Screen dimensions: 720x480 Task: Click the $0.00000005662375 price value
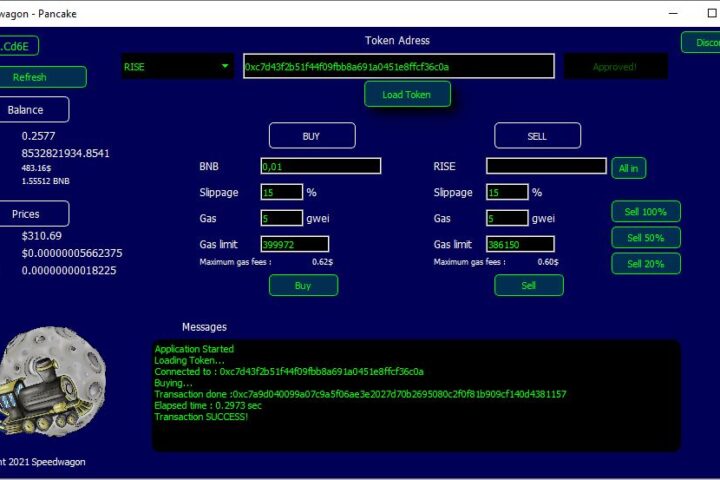(72, 253)
